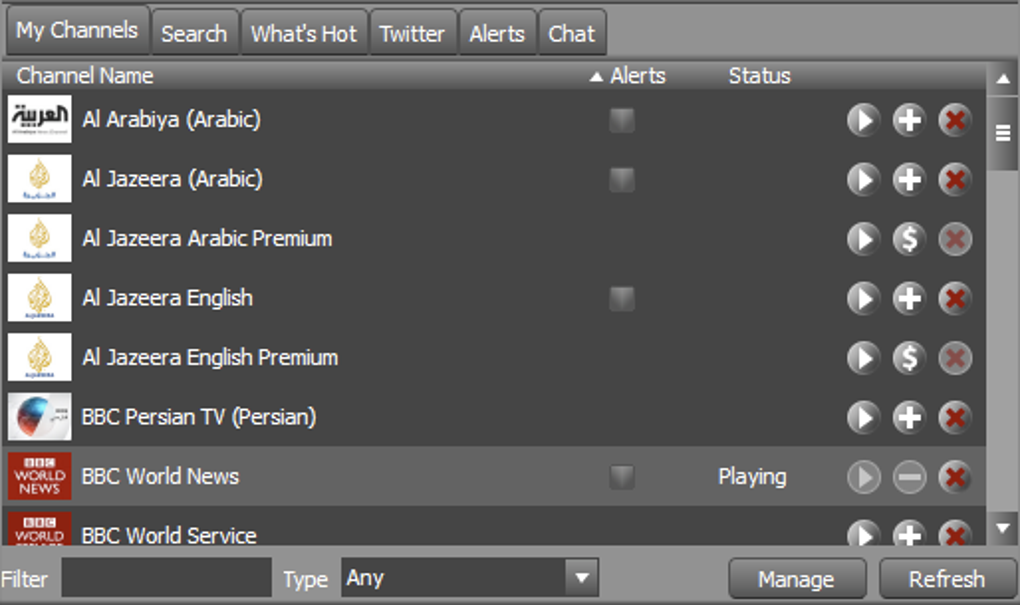Play Al Jazeera English Premium

click(863, 358)
